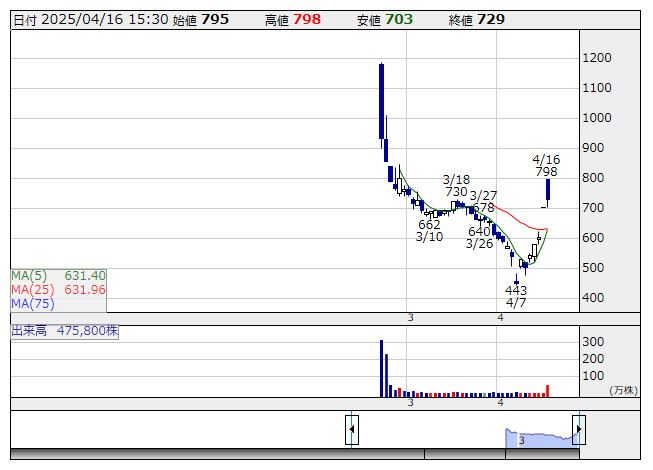Image resolution: width=653 pixels, height=470 pixels.
Task: Click the 443 4/7 low annotation
Action: [x=516, y=296]
